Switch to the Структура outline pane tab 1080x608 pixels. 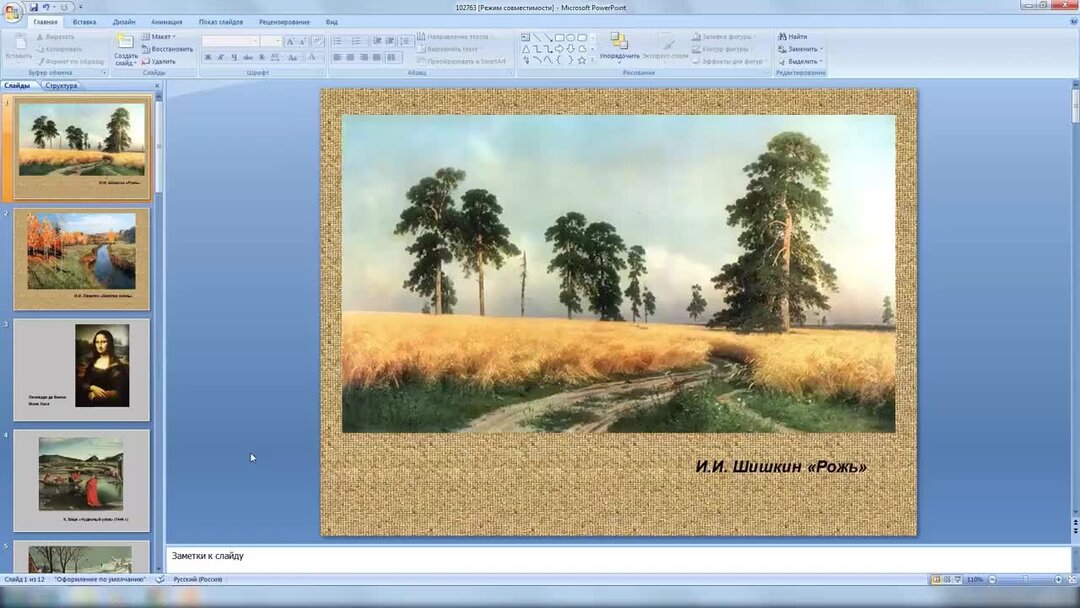click(61, 85)
